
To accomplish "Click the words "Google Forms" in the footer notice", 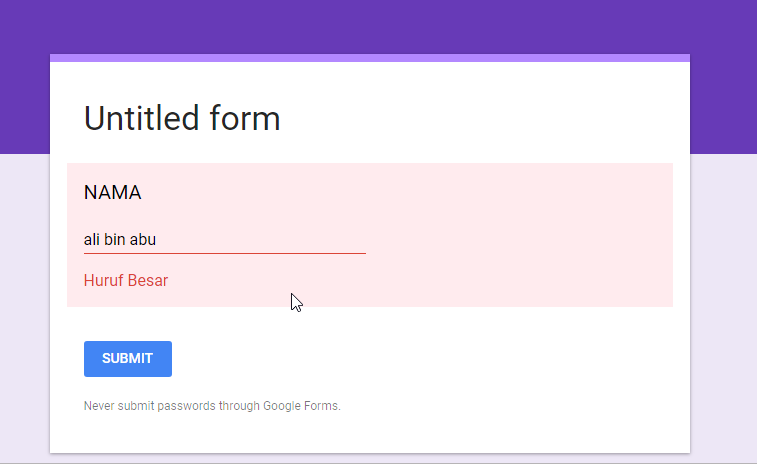I will [x=301, y=406].
